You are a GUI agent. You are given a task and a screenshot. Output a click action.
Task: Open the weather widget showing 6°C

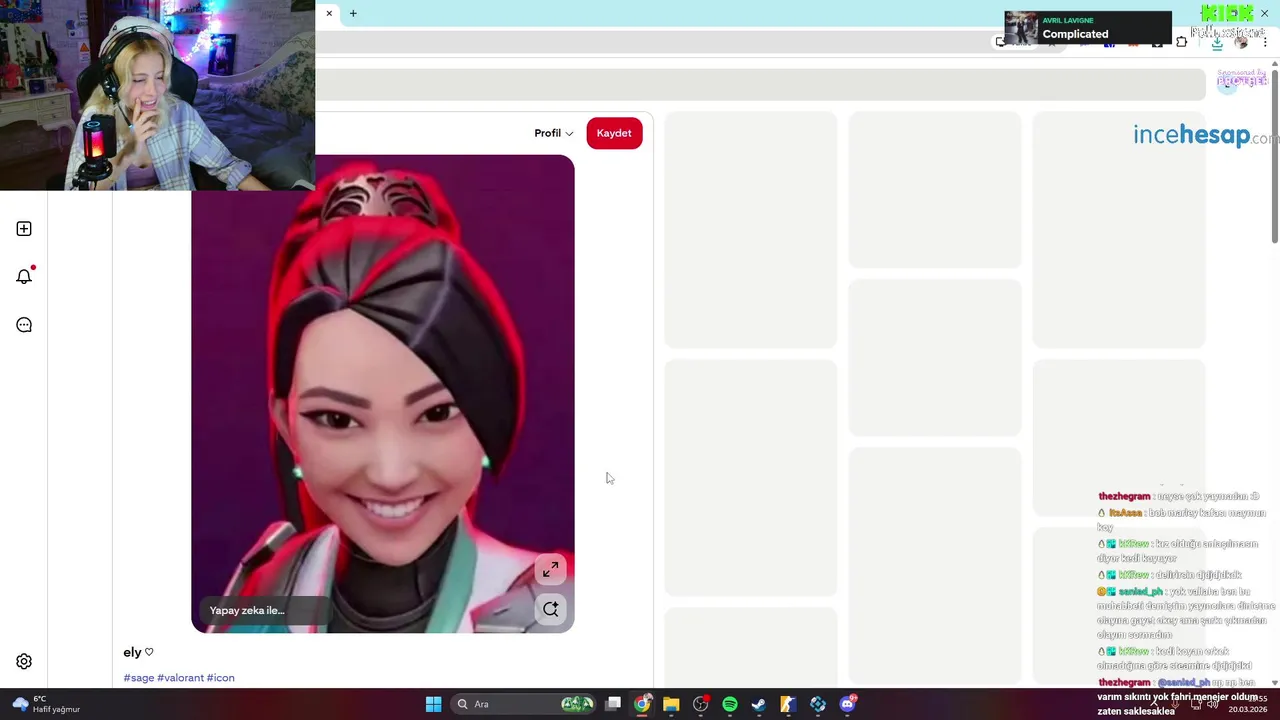click(x=45, y=704)
